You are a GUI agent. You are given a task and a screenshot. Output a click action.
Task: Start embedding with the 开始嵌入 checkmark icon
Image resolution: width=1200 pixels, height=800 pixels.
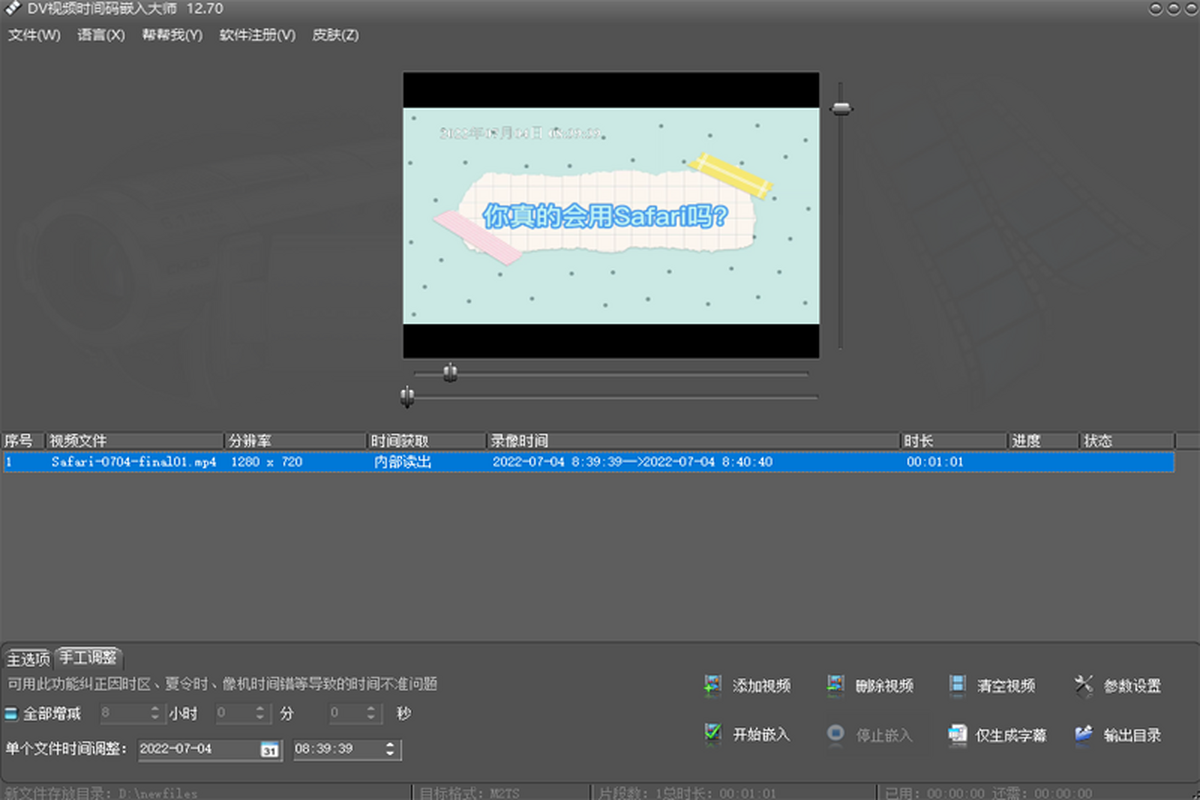pos(713,733)
